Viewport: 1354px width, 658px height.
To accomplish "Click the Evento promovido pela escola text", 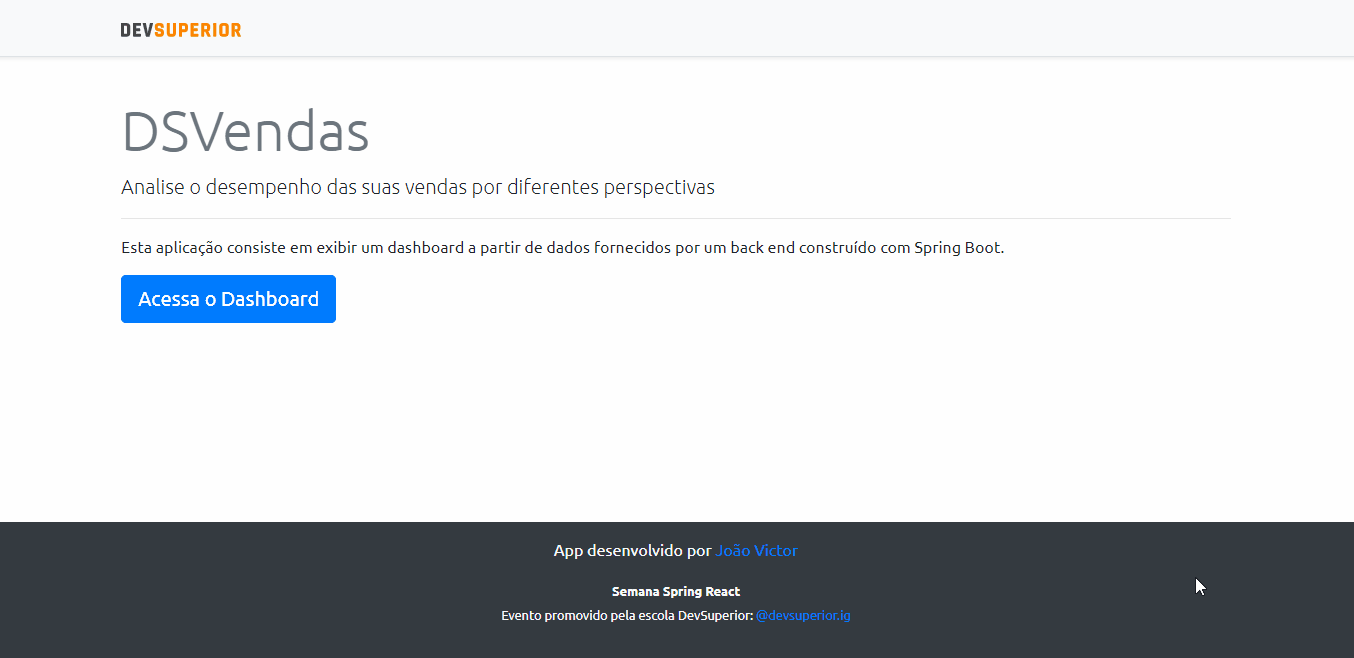I will click(625, 615).
